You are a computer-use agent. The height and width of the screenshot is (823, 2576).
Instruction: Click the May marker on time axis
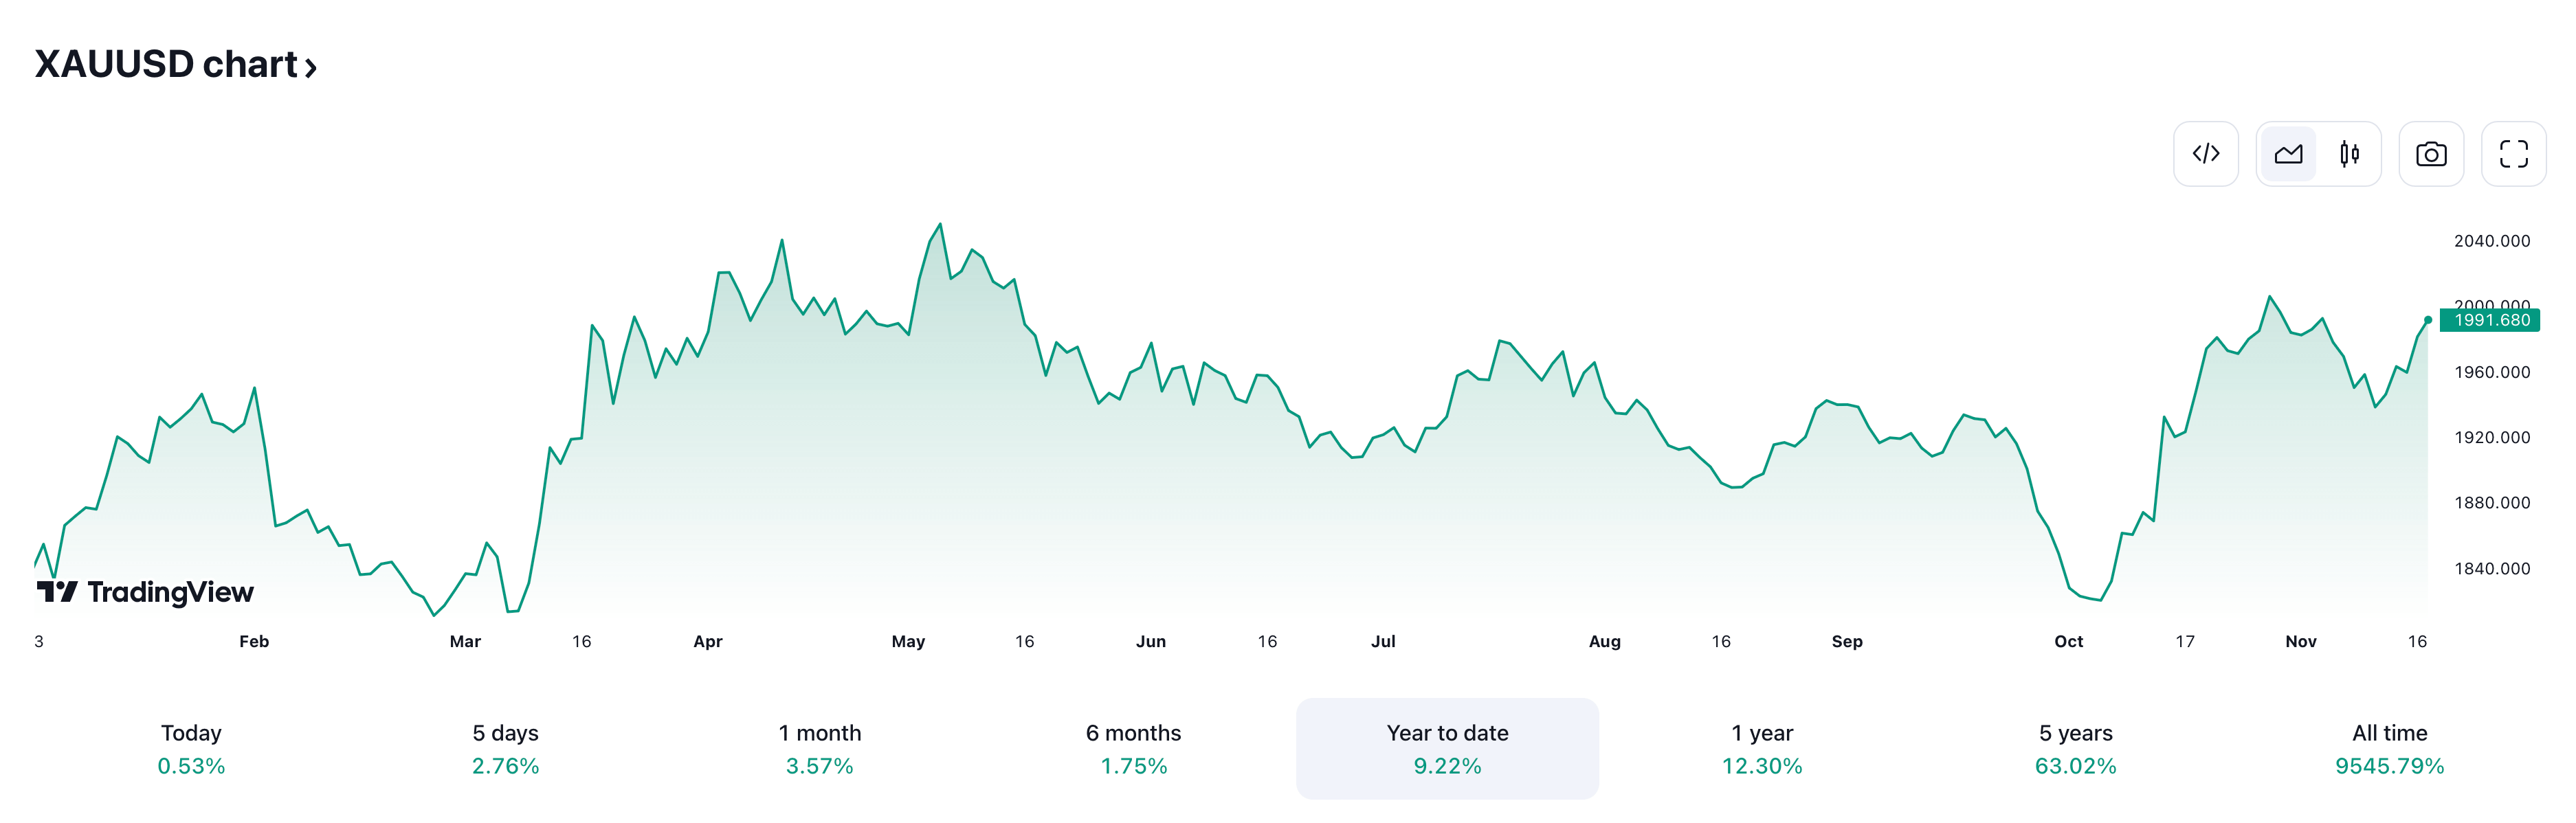coord(908,642)
